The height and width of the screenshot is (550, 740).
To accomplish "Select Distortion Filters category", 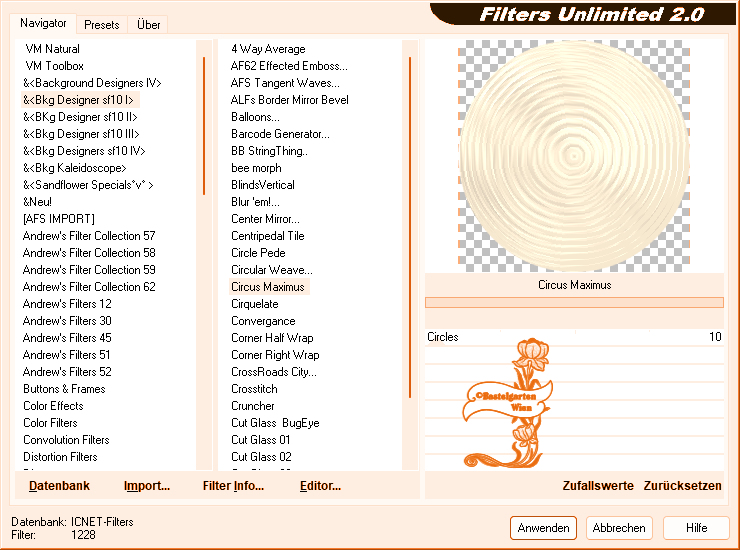I will [60, 457].
